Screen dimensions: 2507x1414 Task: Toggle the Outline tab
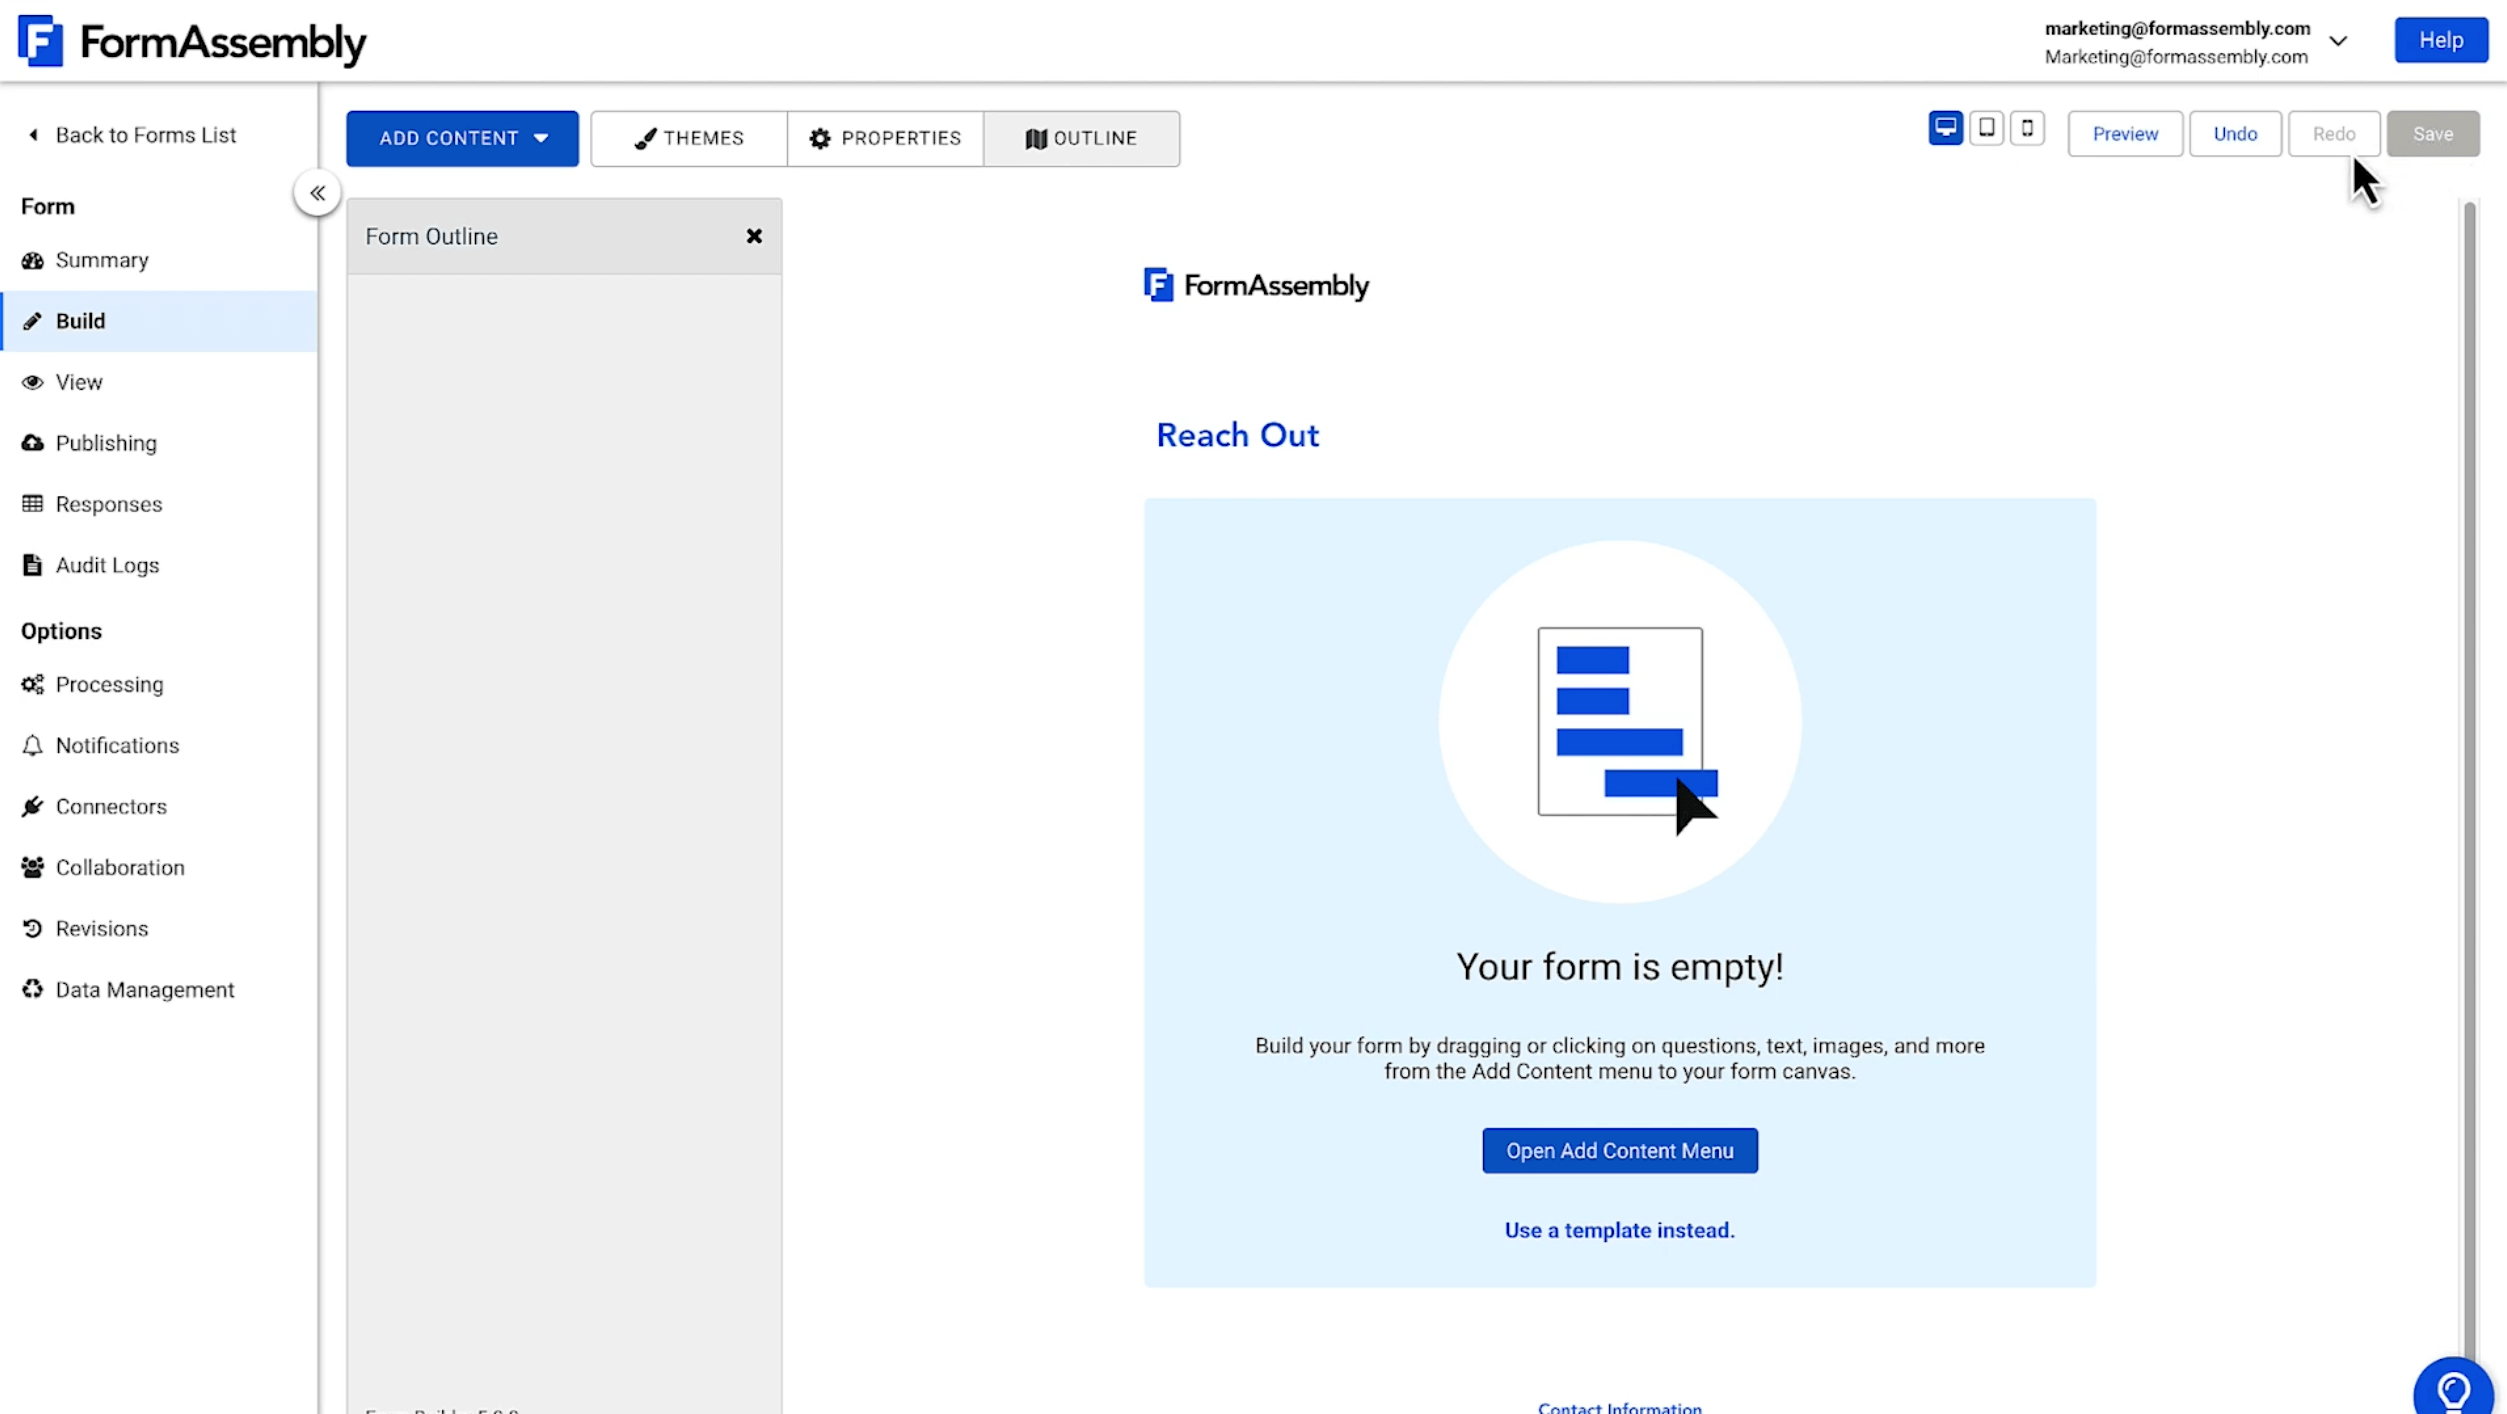[x=1081, y=138]
